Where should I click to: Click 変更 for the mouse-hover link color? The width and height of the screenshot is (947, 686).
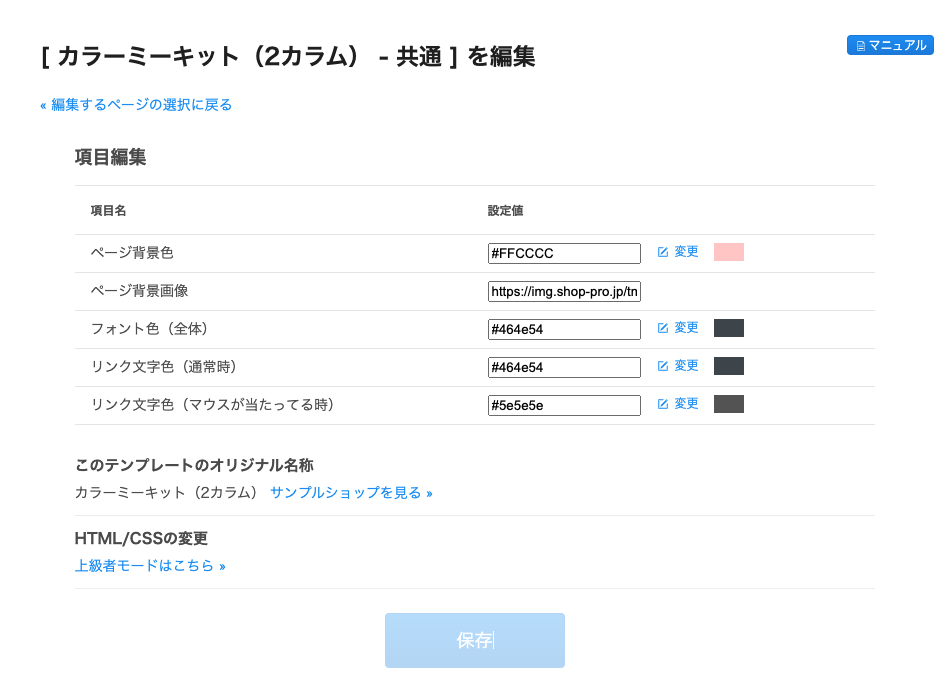coord(685,404)
